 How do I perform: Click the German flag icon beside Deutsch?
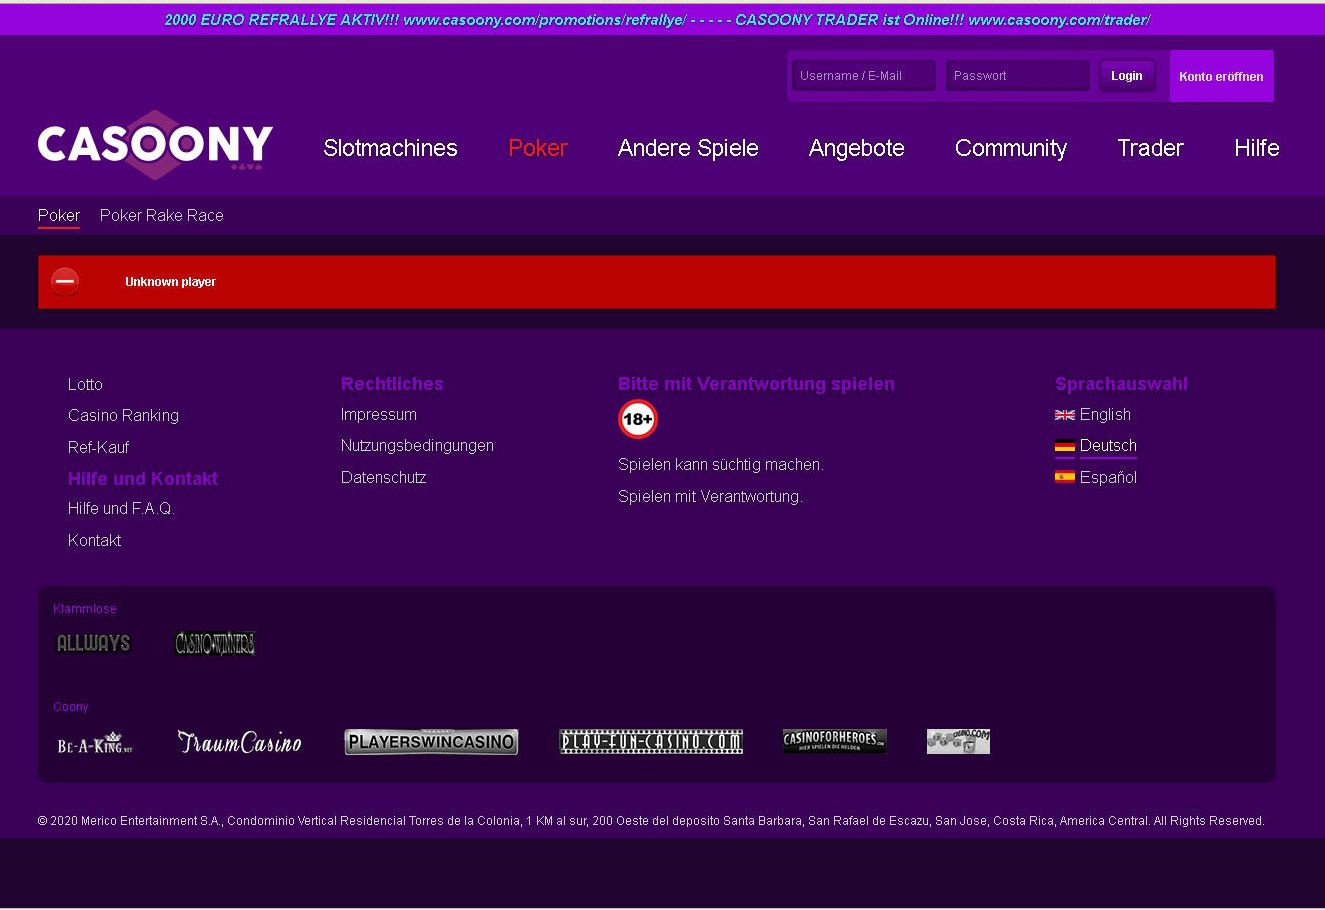(1065, 446)
